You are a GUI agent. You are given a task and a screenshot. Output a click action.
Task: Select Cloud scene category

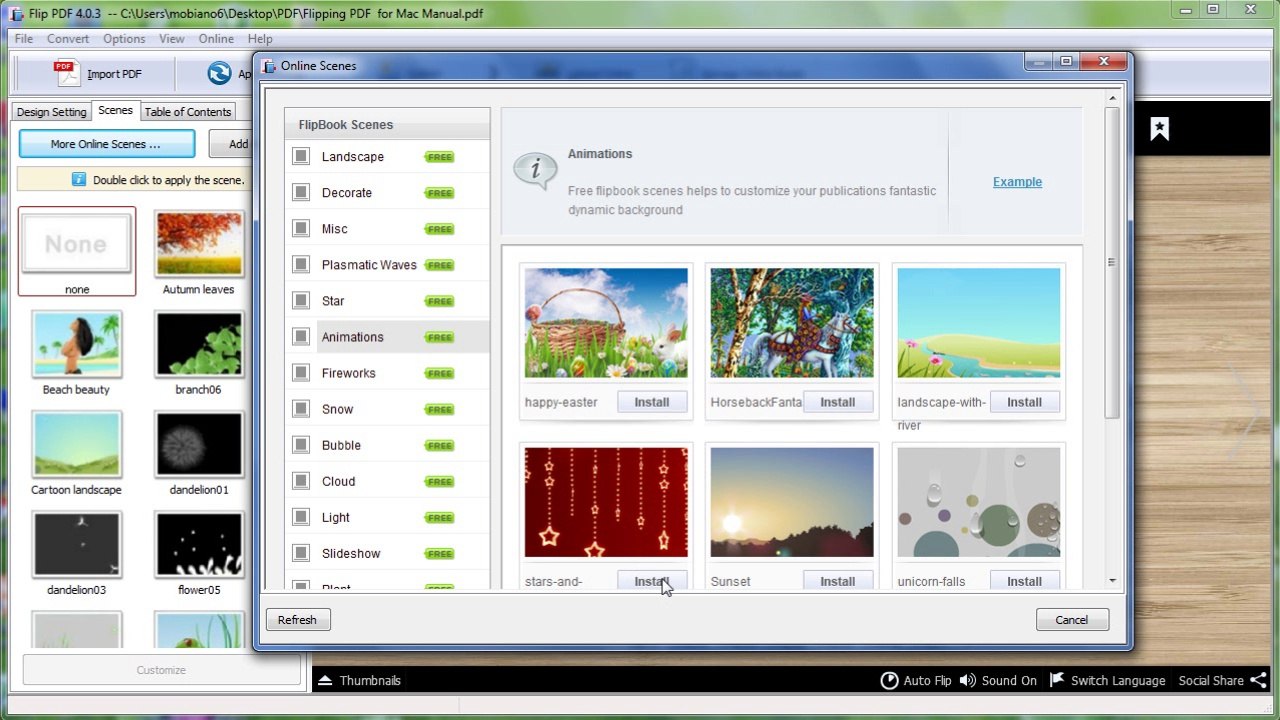[387, 481]
